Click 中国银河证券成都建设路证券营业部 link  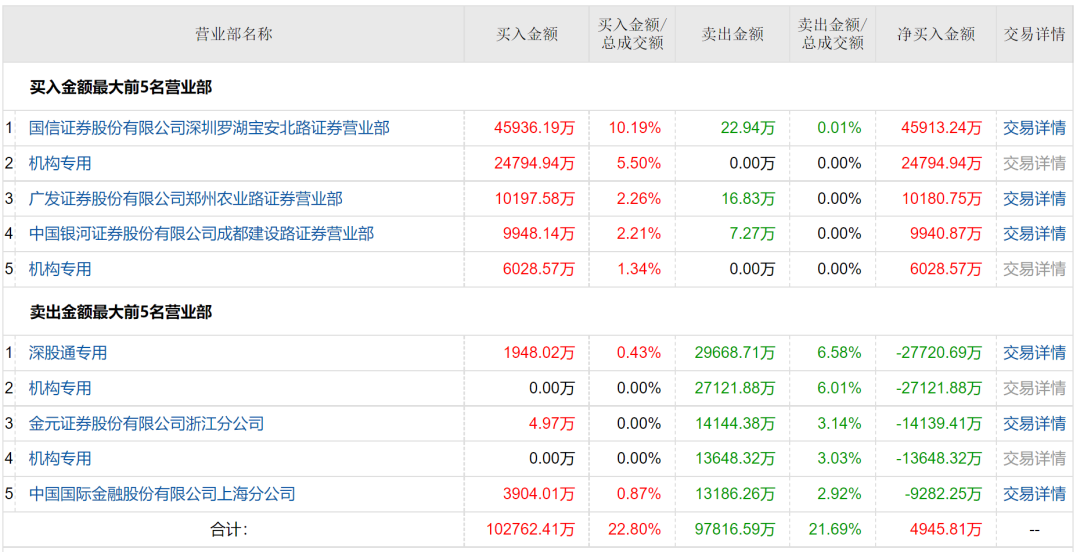(201, 234)
